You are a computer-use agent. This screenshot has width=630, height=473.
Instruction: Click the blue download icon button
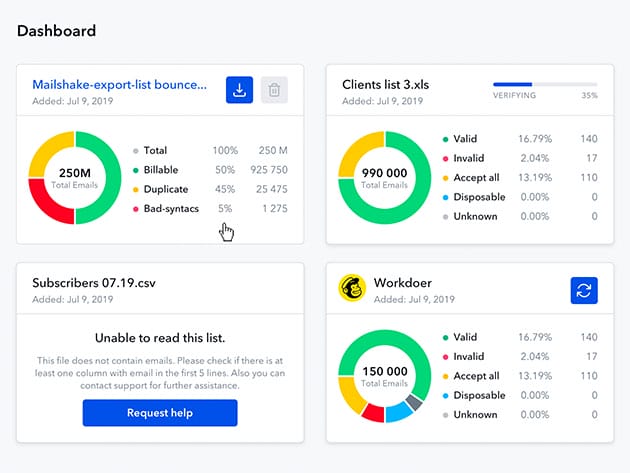coord(239,90)
